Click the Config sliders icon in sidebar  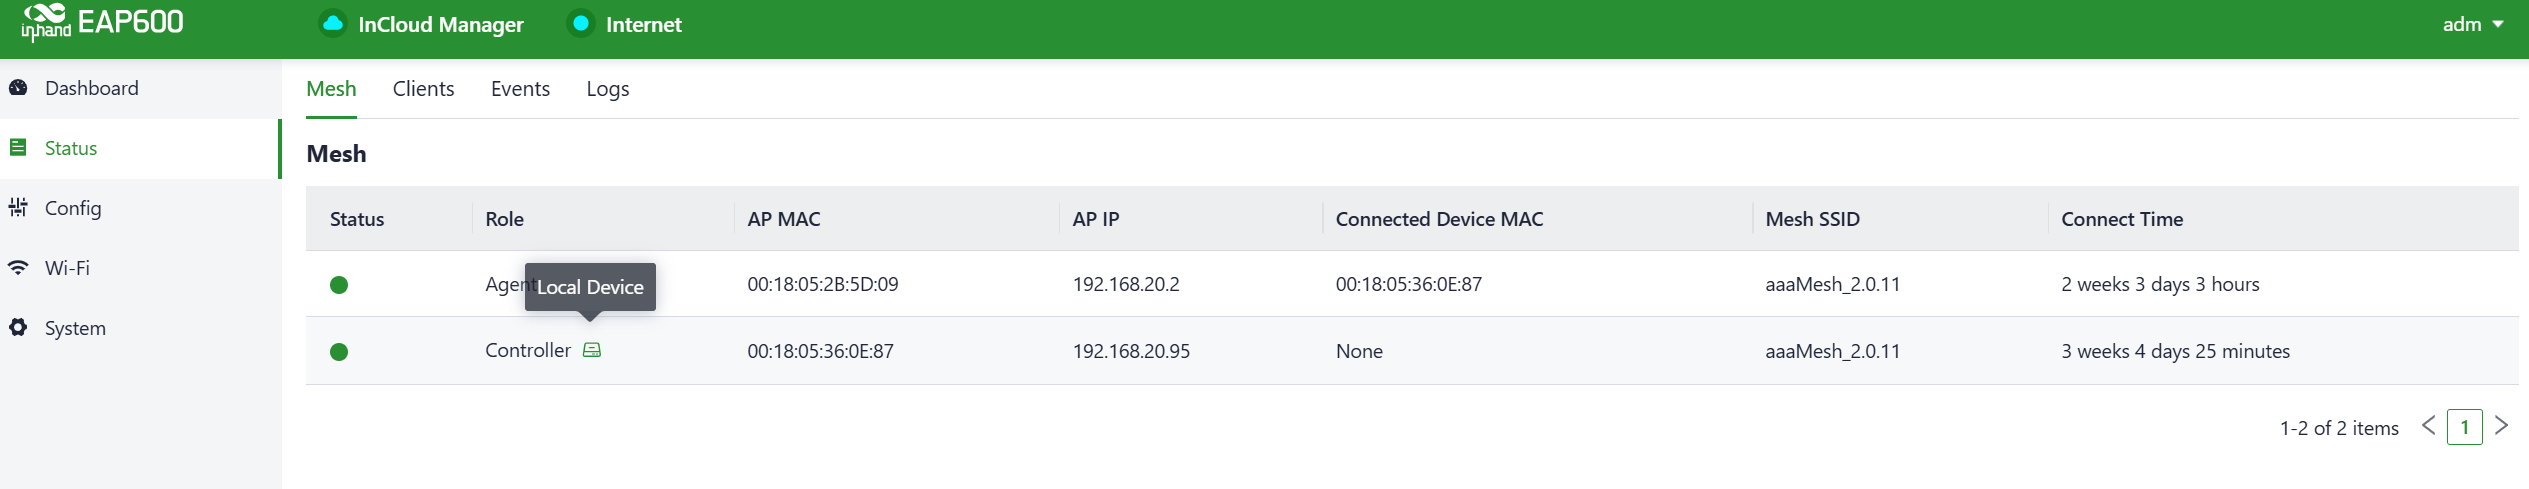[18, 208]
